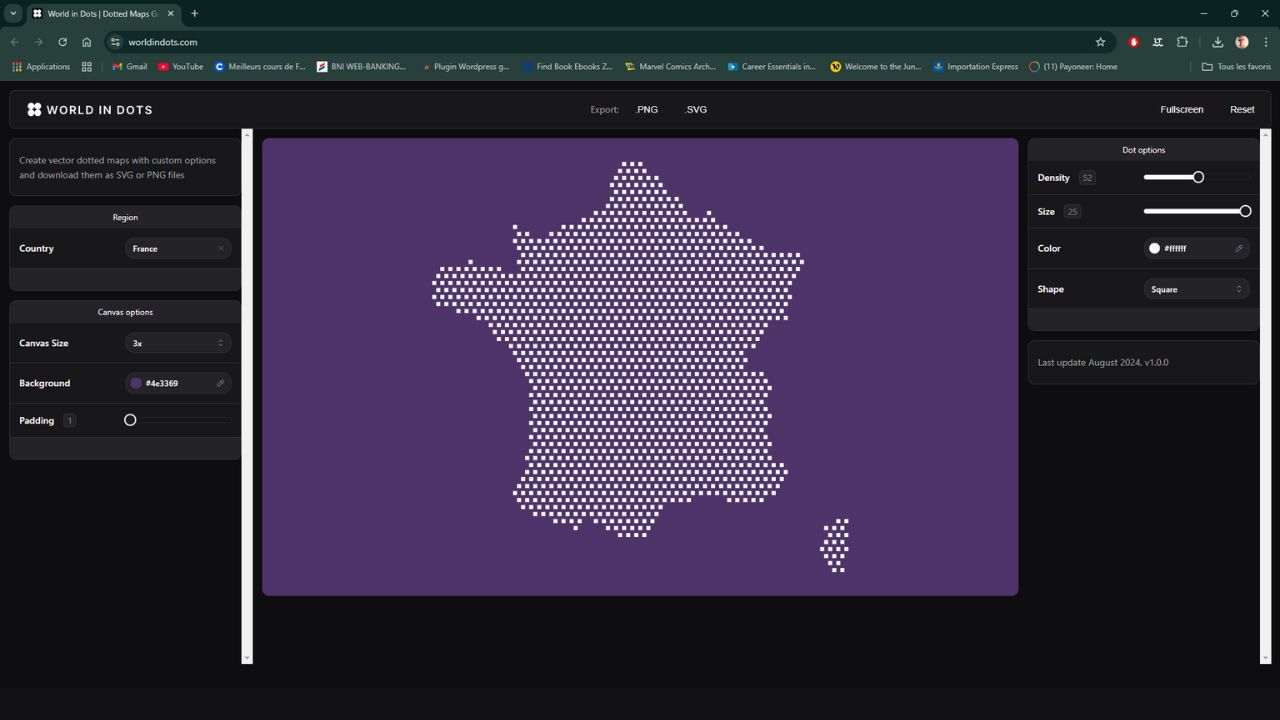Remove France using the X icon
The height and width of the screenshot is (720, 1280).
220,248
